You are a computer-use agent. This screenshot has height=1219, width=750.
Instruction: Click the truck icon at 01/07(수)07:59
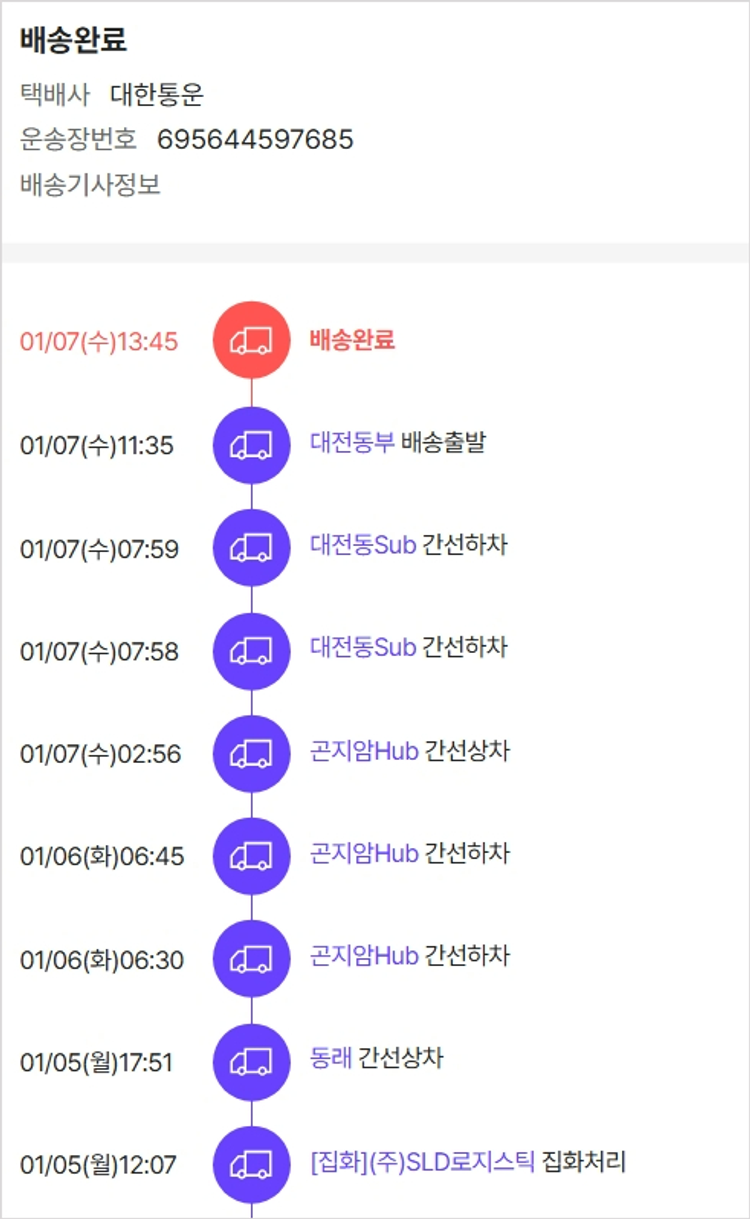click(251, 548)
